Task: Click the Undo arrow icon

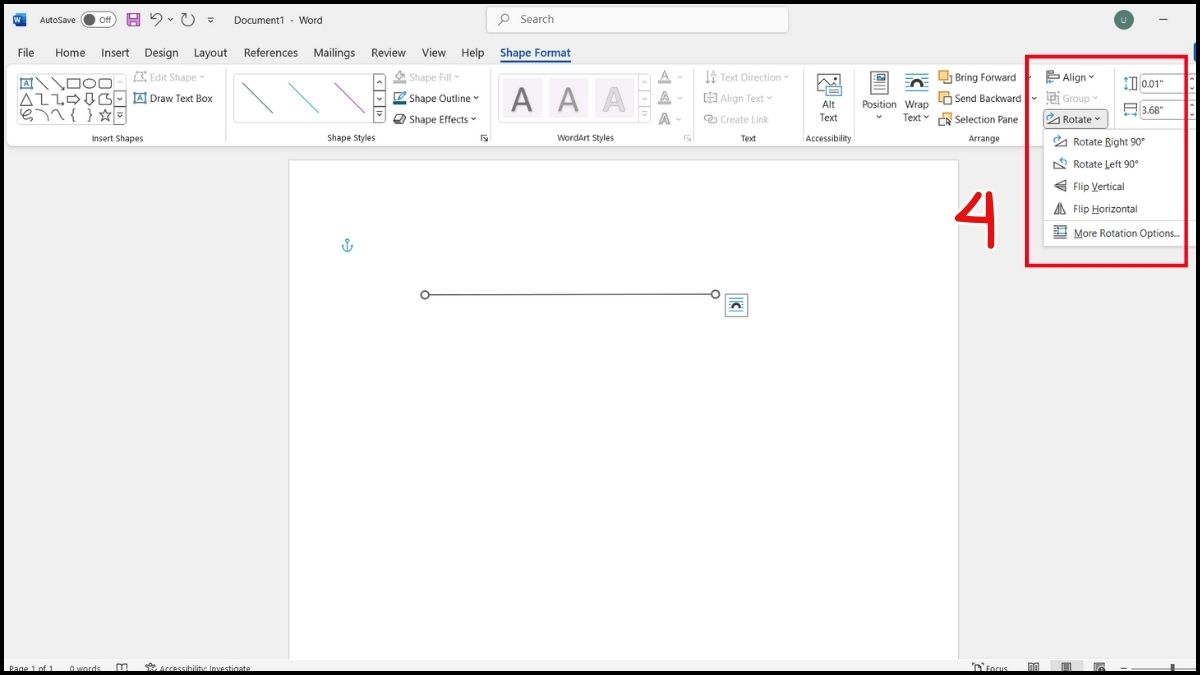Action: [157, 19]
